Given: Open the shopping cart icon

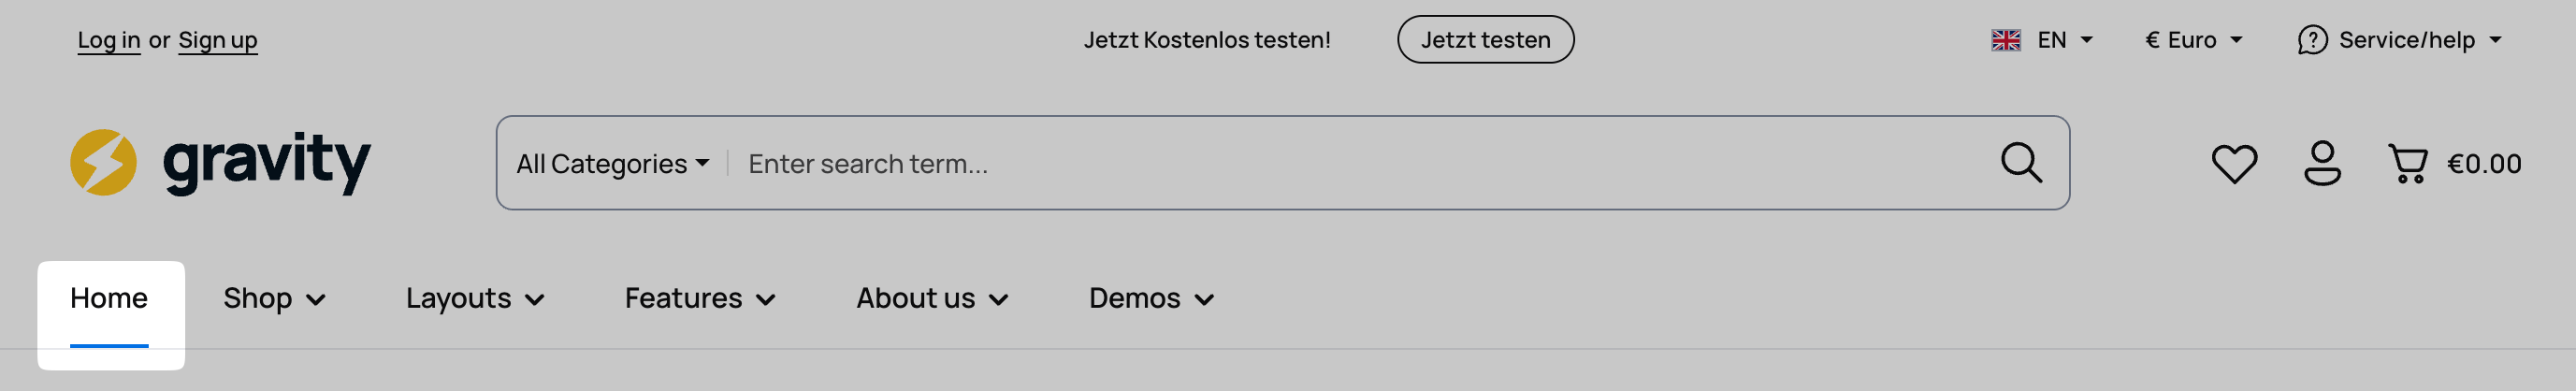Looking at the screenshot, I should coord(2408,164).
